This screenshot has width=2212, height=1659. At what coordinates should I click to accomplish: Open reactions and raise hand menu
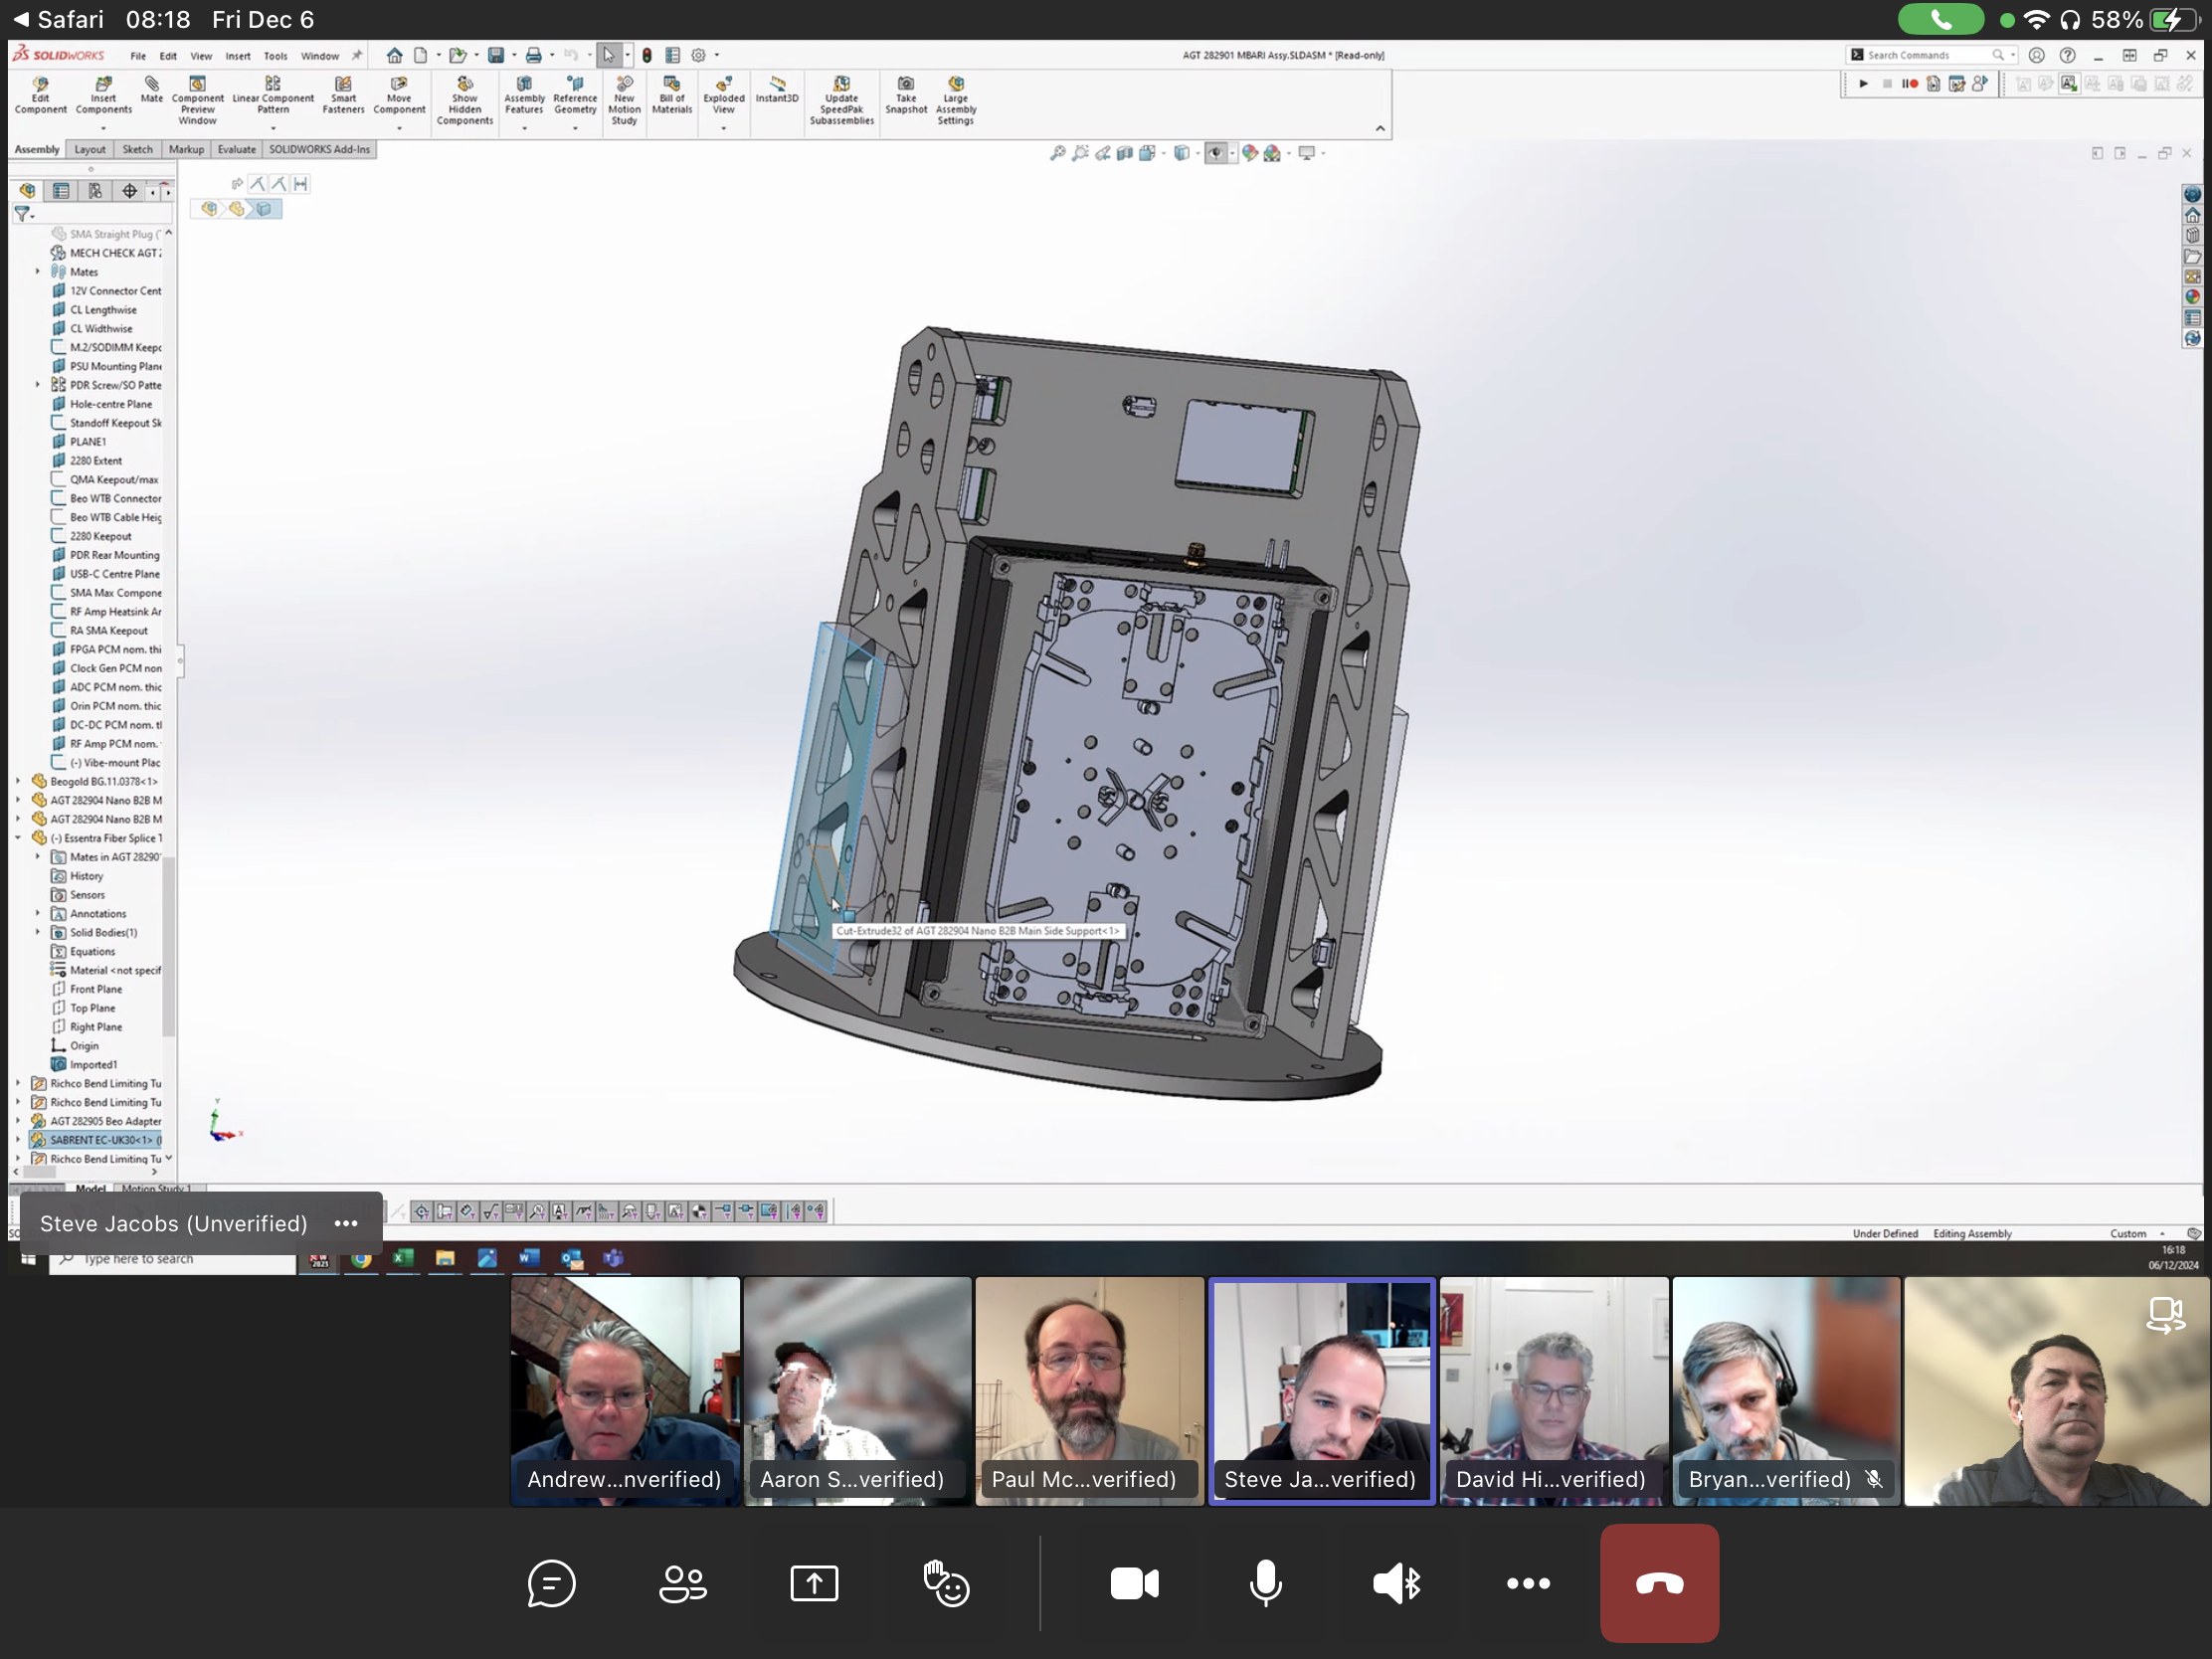[946, 1583]
